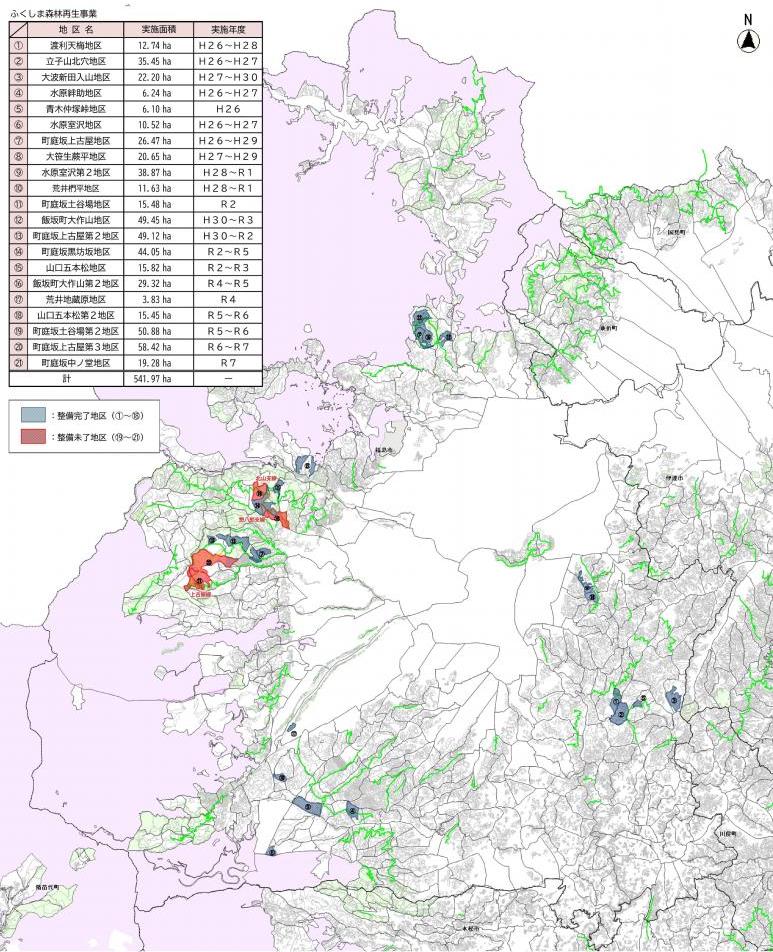
Task: Click the 58.42 ha area value
Action: tap(155, 347)
